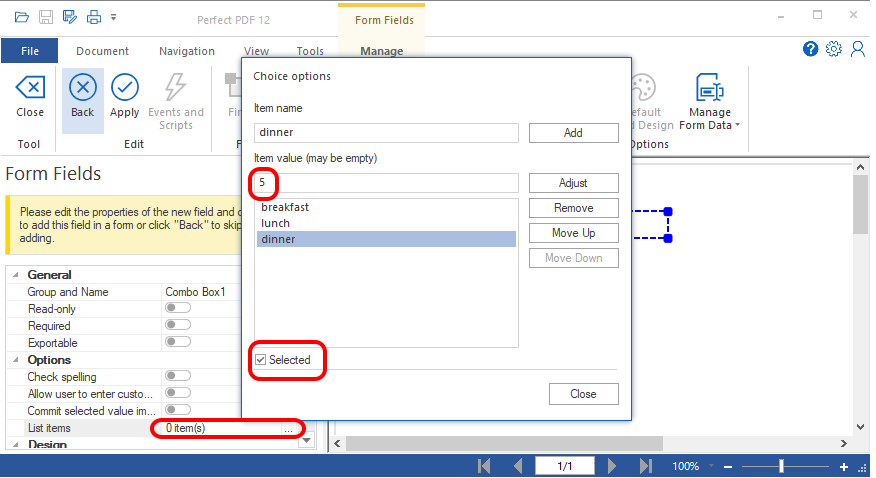
Task: Click the print icon in title bar
Action: coord(93,17)
